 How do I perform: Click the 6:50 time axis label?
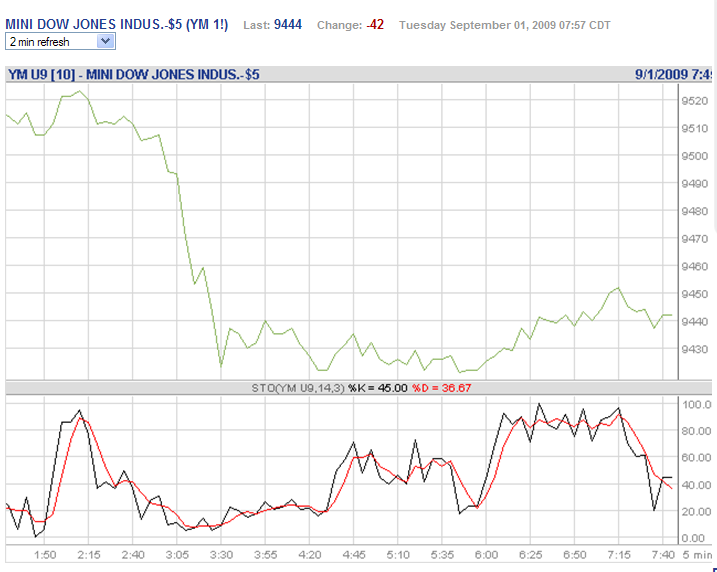(x=575, y=555)
